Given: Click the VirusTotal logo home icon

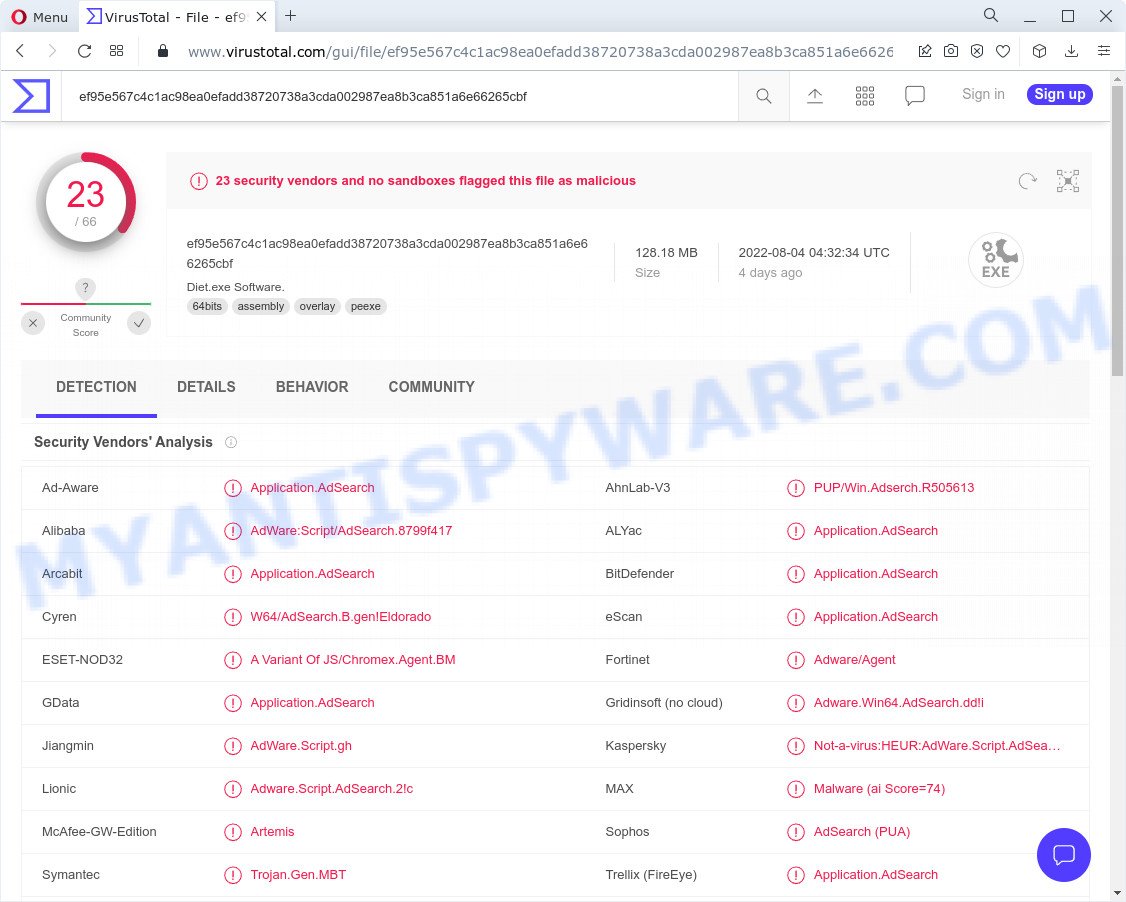Looking at the screenshot, I should tap(32, 96).
